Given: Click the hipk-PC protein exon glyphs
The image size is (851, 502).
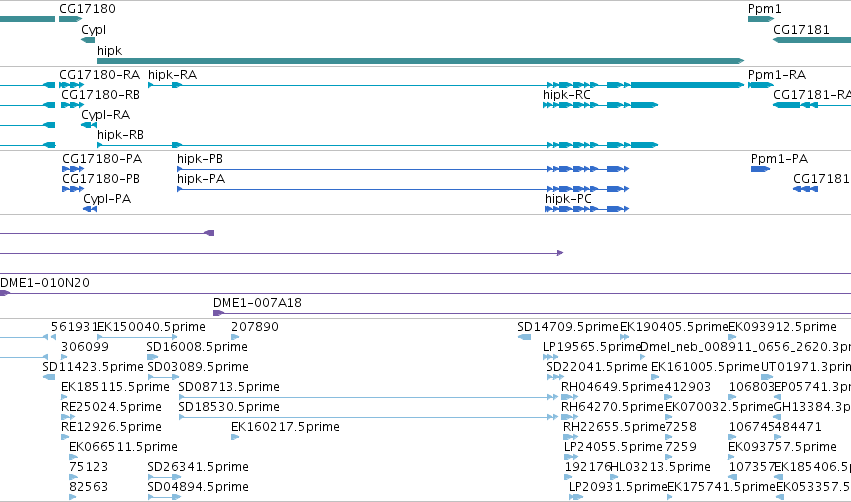Looking at the screenshot, I should coord(587,209).
